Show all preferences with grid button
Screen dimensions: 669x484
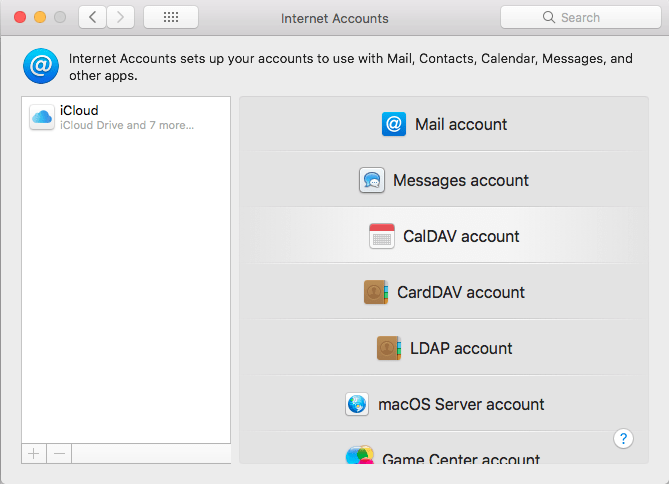[171, 17]
